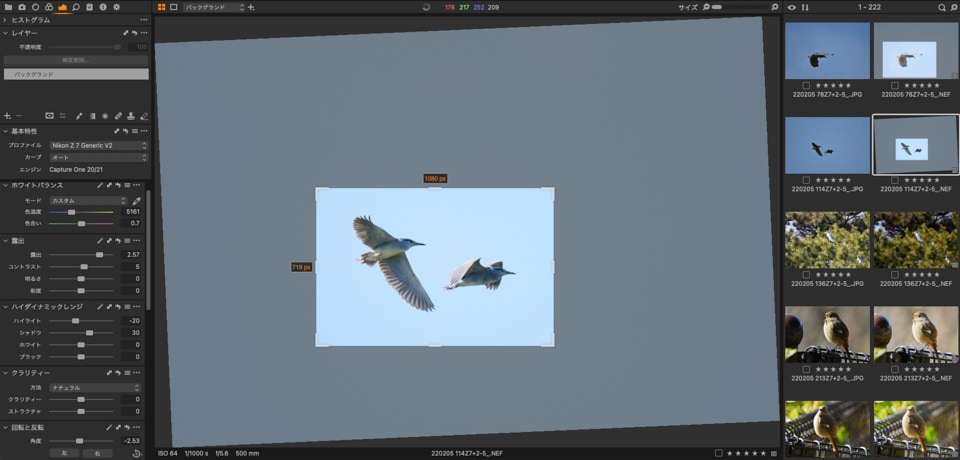The height and width of the screenshot is (460, 960).
Task: Click the 露出 exposure slider handle
Action: pos(99,254)
